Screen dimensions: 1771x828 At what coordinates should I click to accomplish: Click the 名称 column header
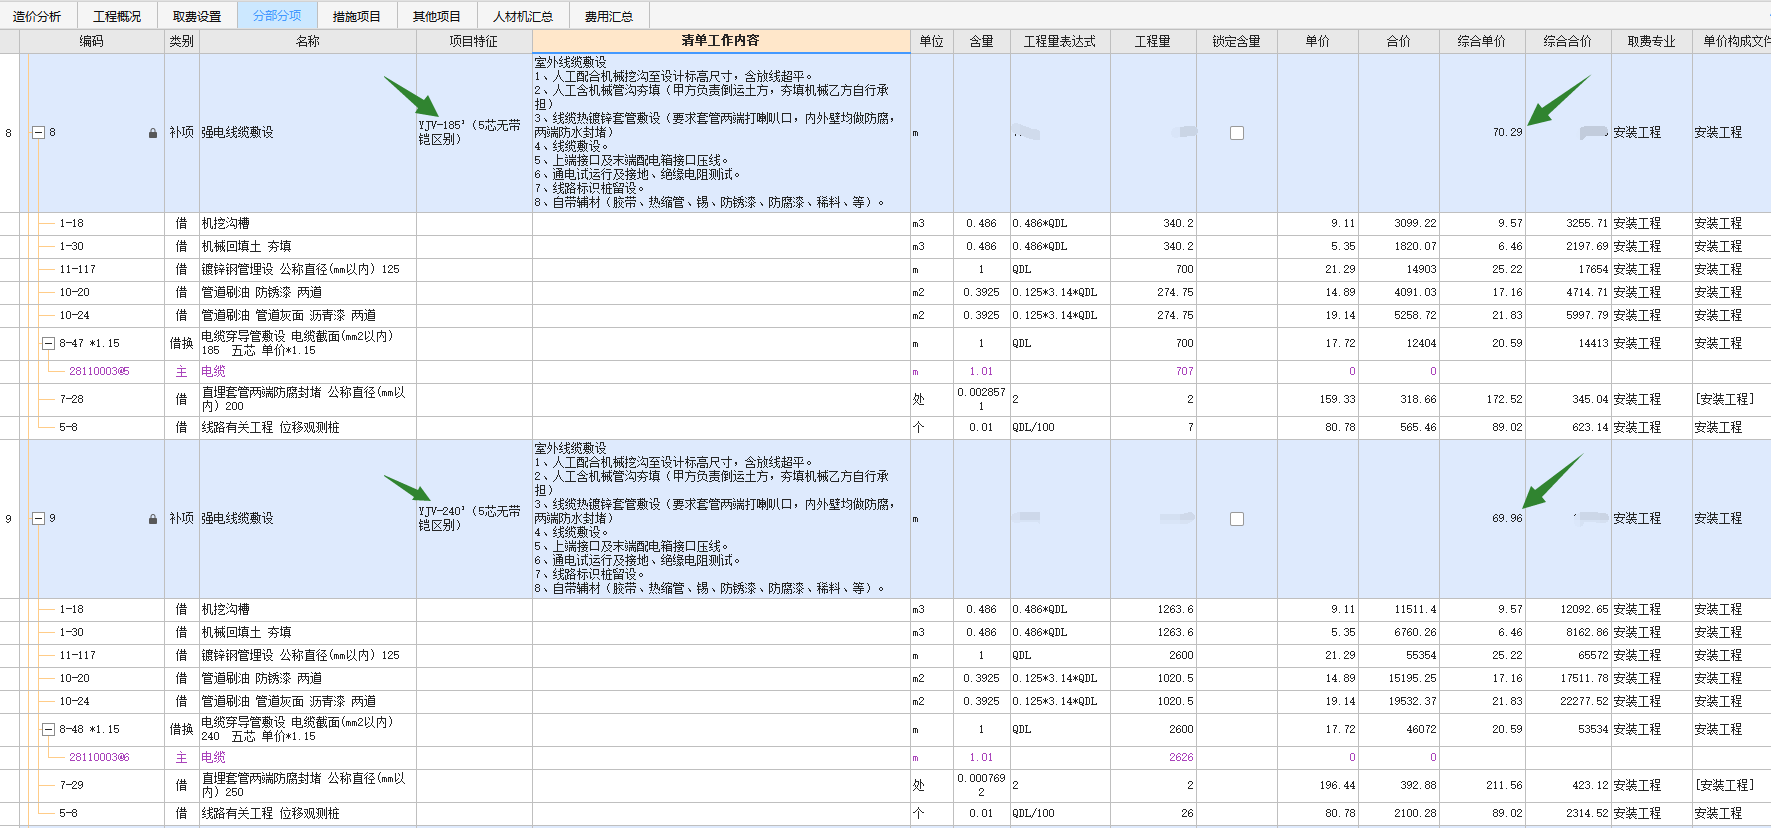(x=308, y=41)
